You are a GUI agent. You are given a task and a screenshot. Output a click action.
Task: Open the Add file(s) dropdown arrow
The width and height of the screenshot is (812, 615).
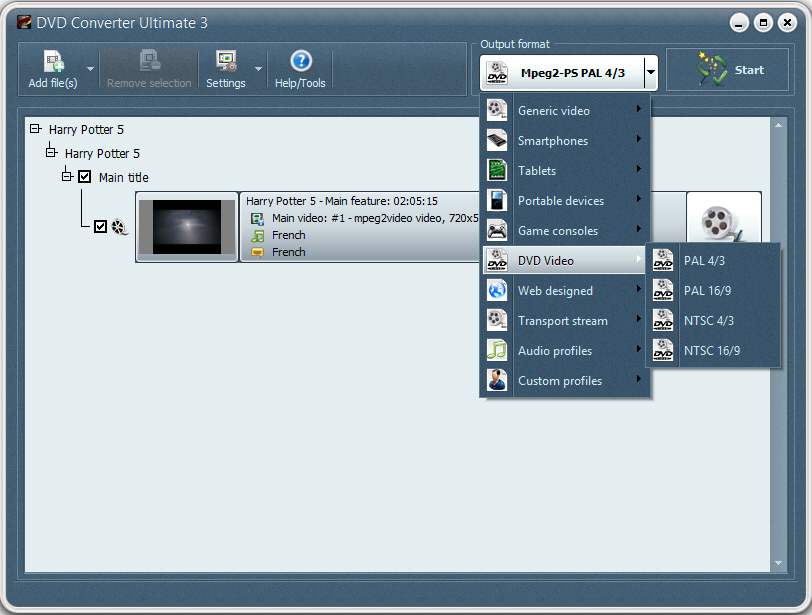click(x=90, y=69)
